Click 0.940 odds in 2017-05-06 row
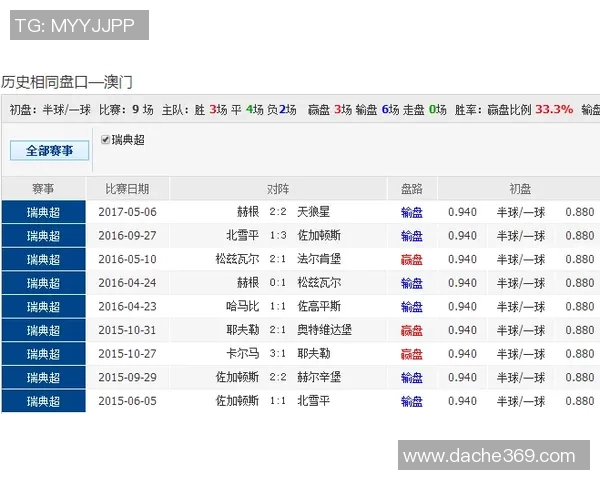The width and height of the screenshot is (600, 480). pyautogui.click(x=462, y=212)
